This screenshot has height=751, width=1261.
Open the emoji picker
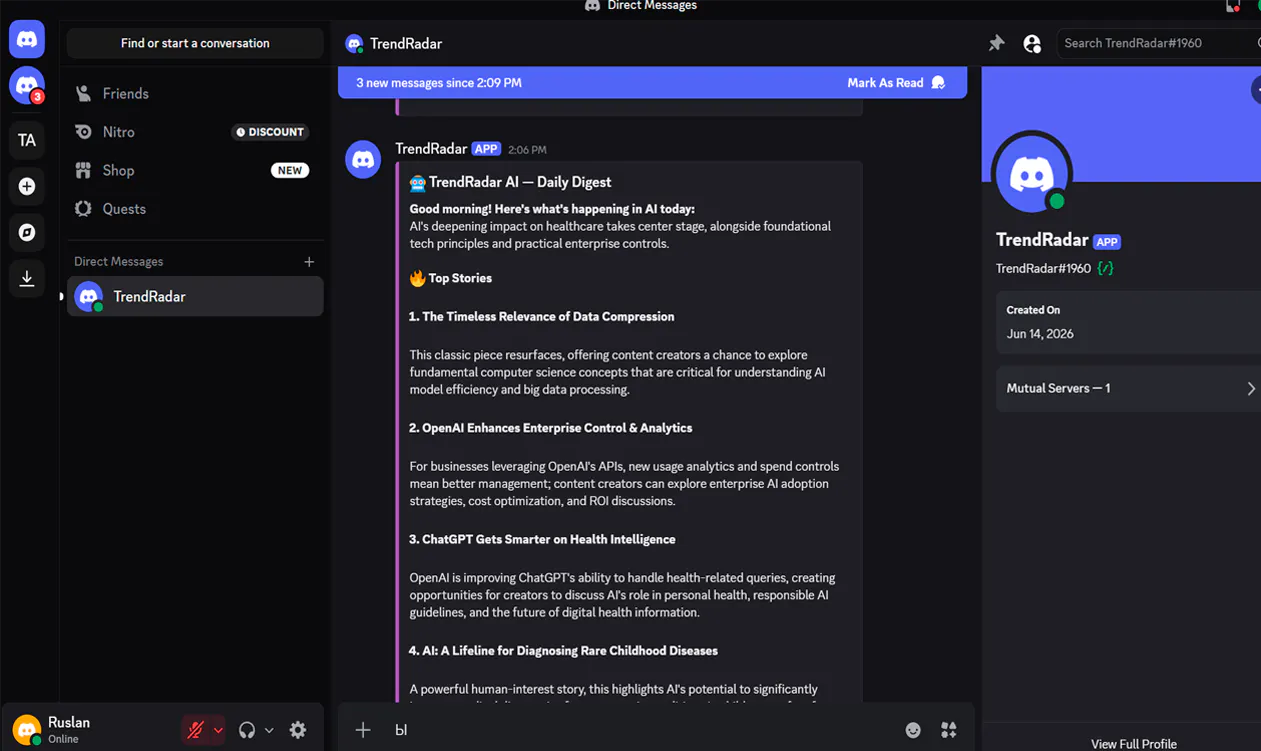913,730
